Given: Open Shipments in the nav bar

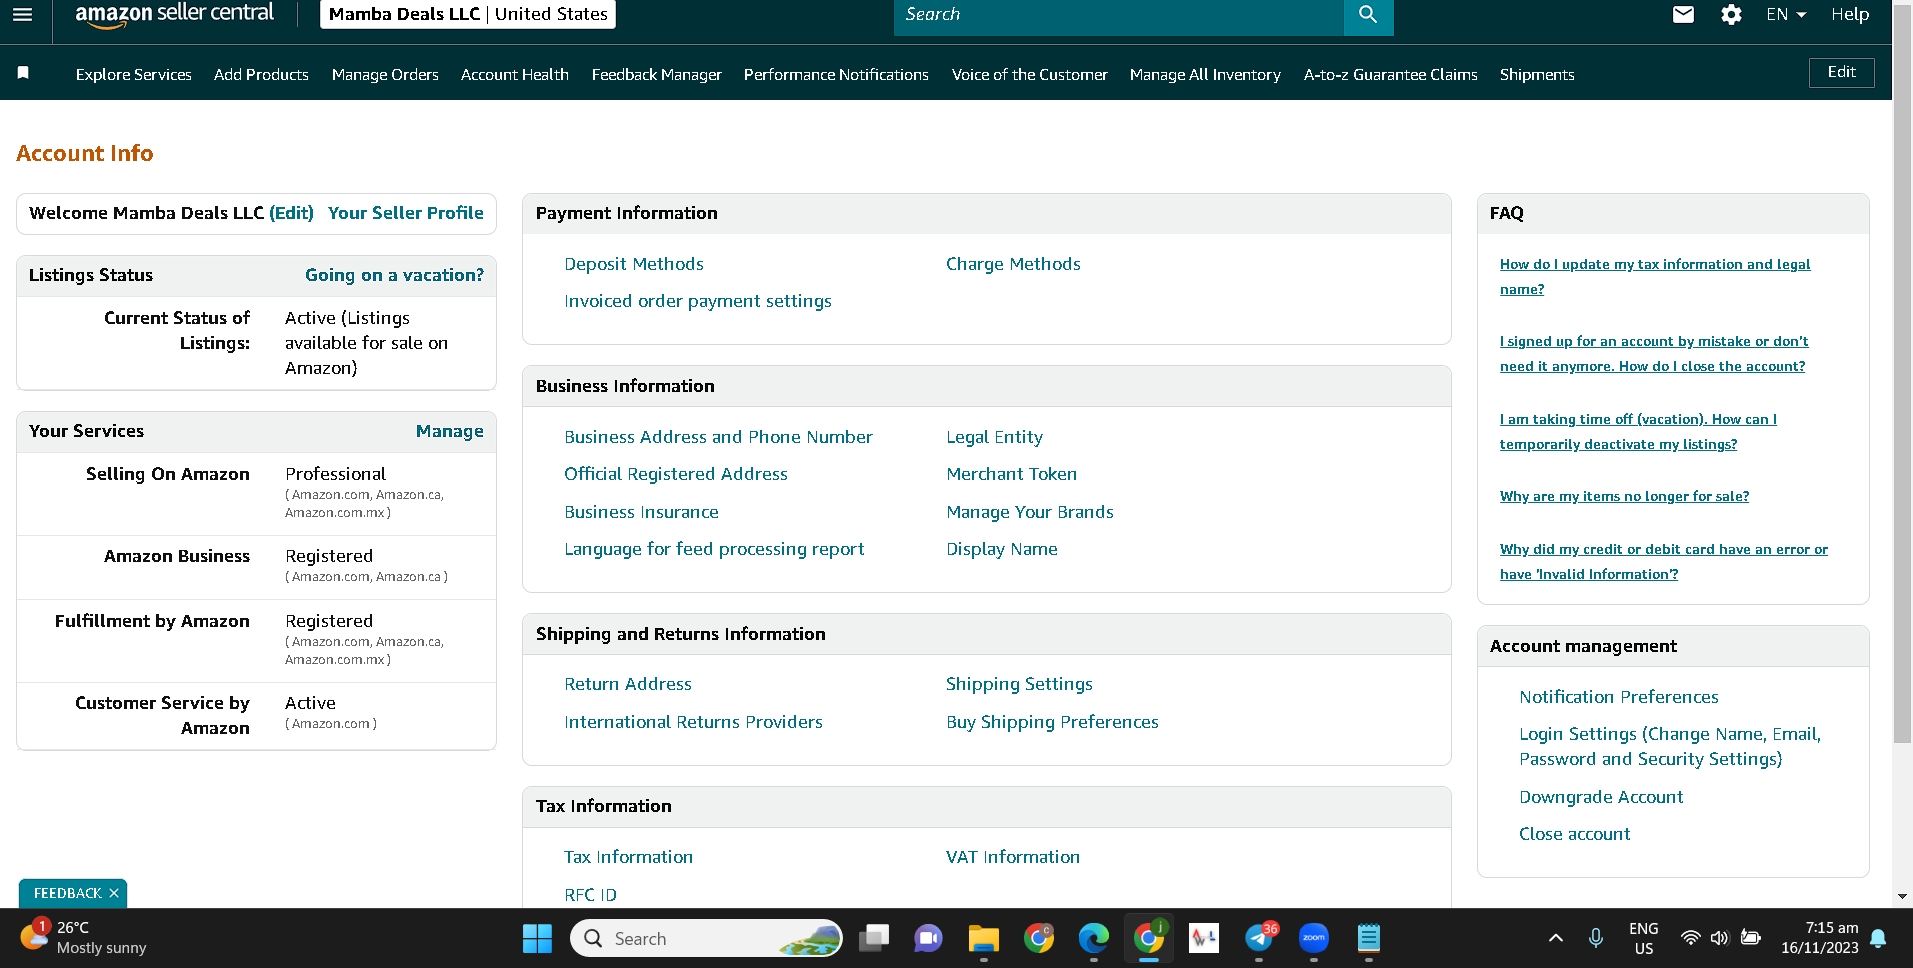Looking at the screenshot, I should [1537, 74].
